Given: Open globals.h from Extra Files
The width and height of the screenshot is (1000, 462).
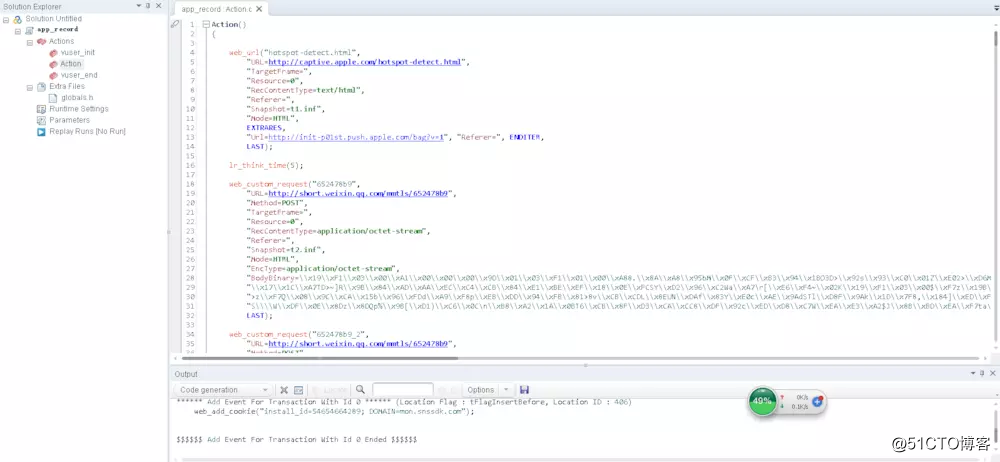Looking at the screenshot, I should click(77, 98).
